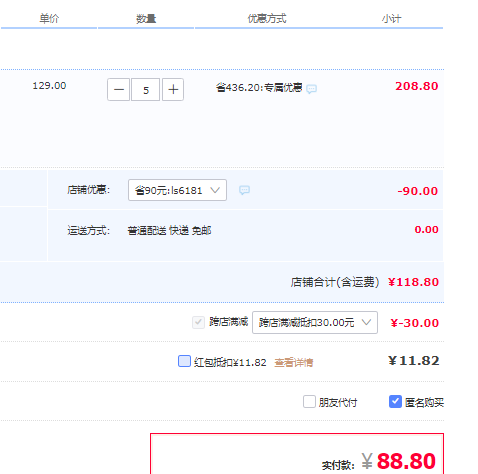Open the chat bubble next to 专属优惠
Image resolution: width=478 pixels, height=474 pixels.
pyautogui.click(x=311, y=89)
